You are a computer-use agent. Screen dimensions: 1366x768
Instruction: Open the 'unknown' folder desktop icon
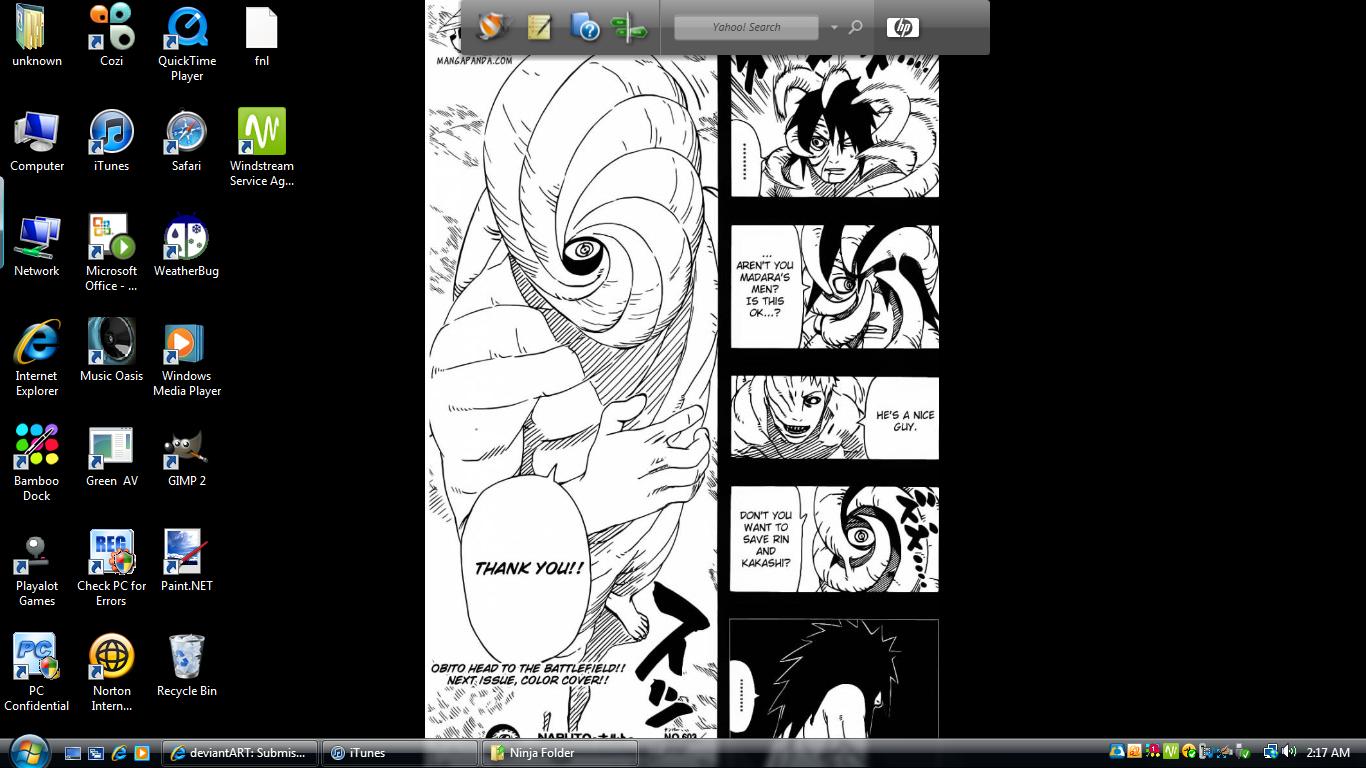(36, 38)
